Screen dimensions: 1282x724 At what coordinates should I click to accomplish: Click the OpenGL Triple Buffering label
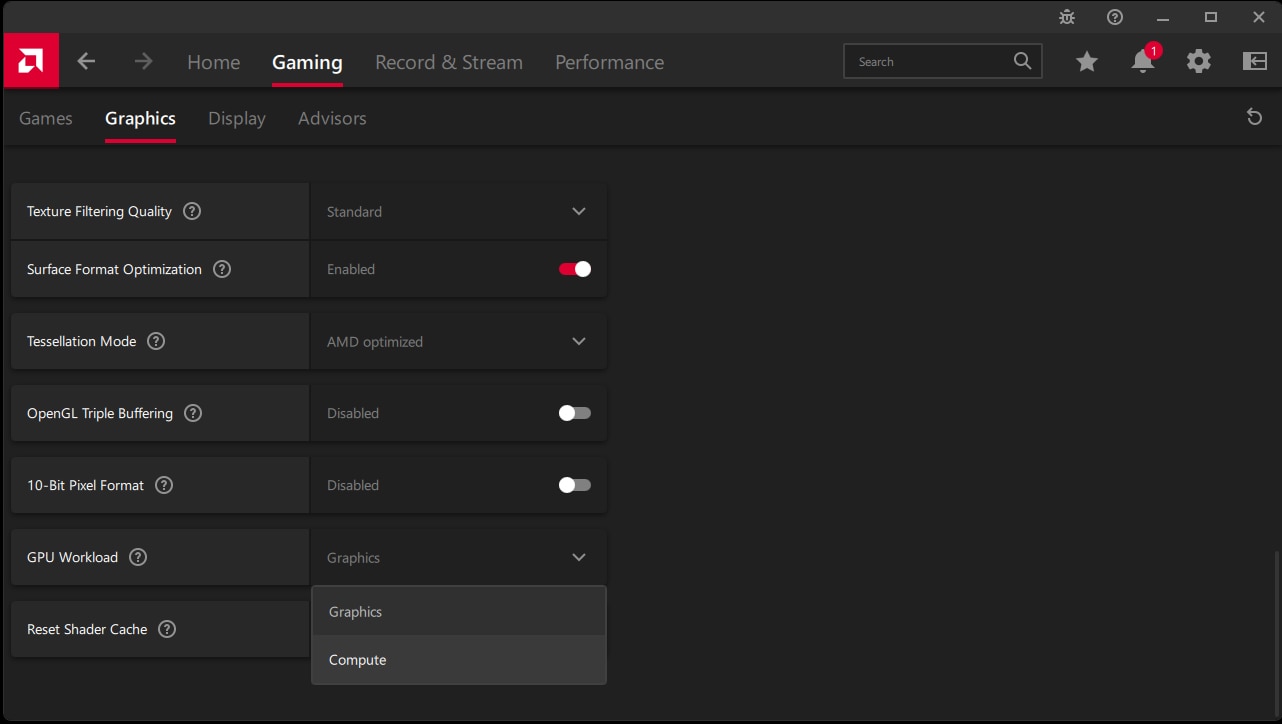click(100, 413)
